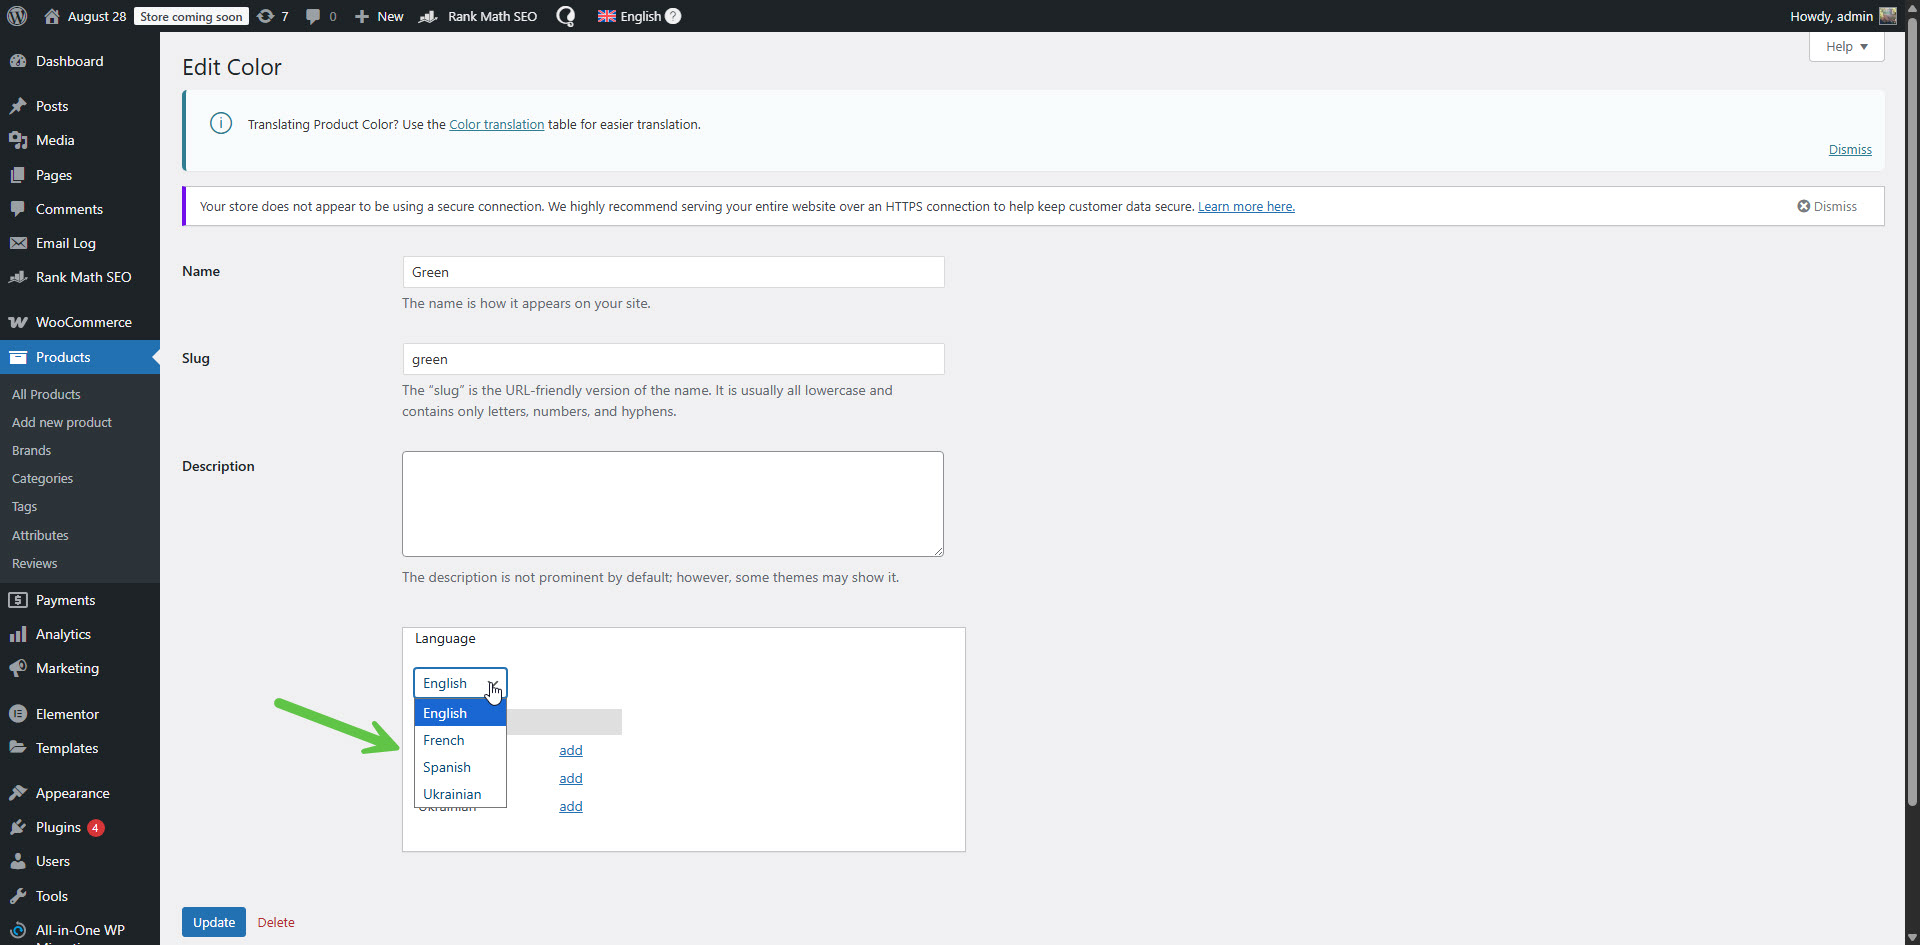Click the Dashboard gauge icon in sidebar

coord(18,61)
